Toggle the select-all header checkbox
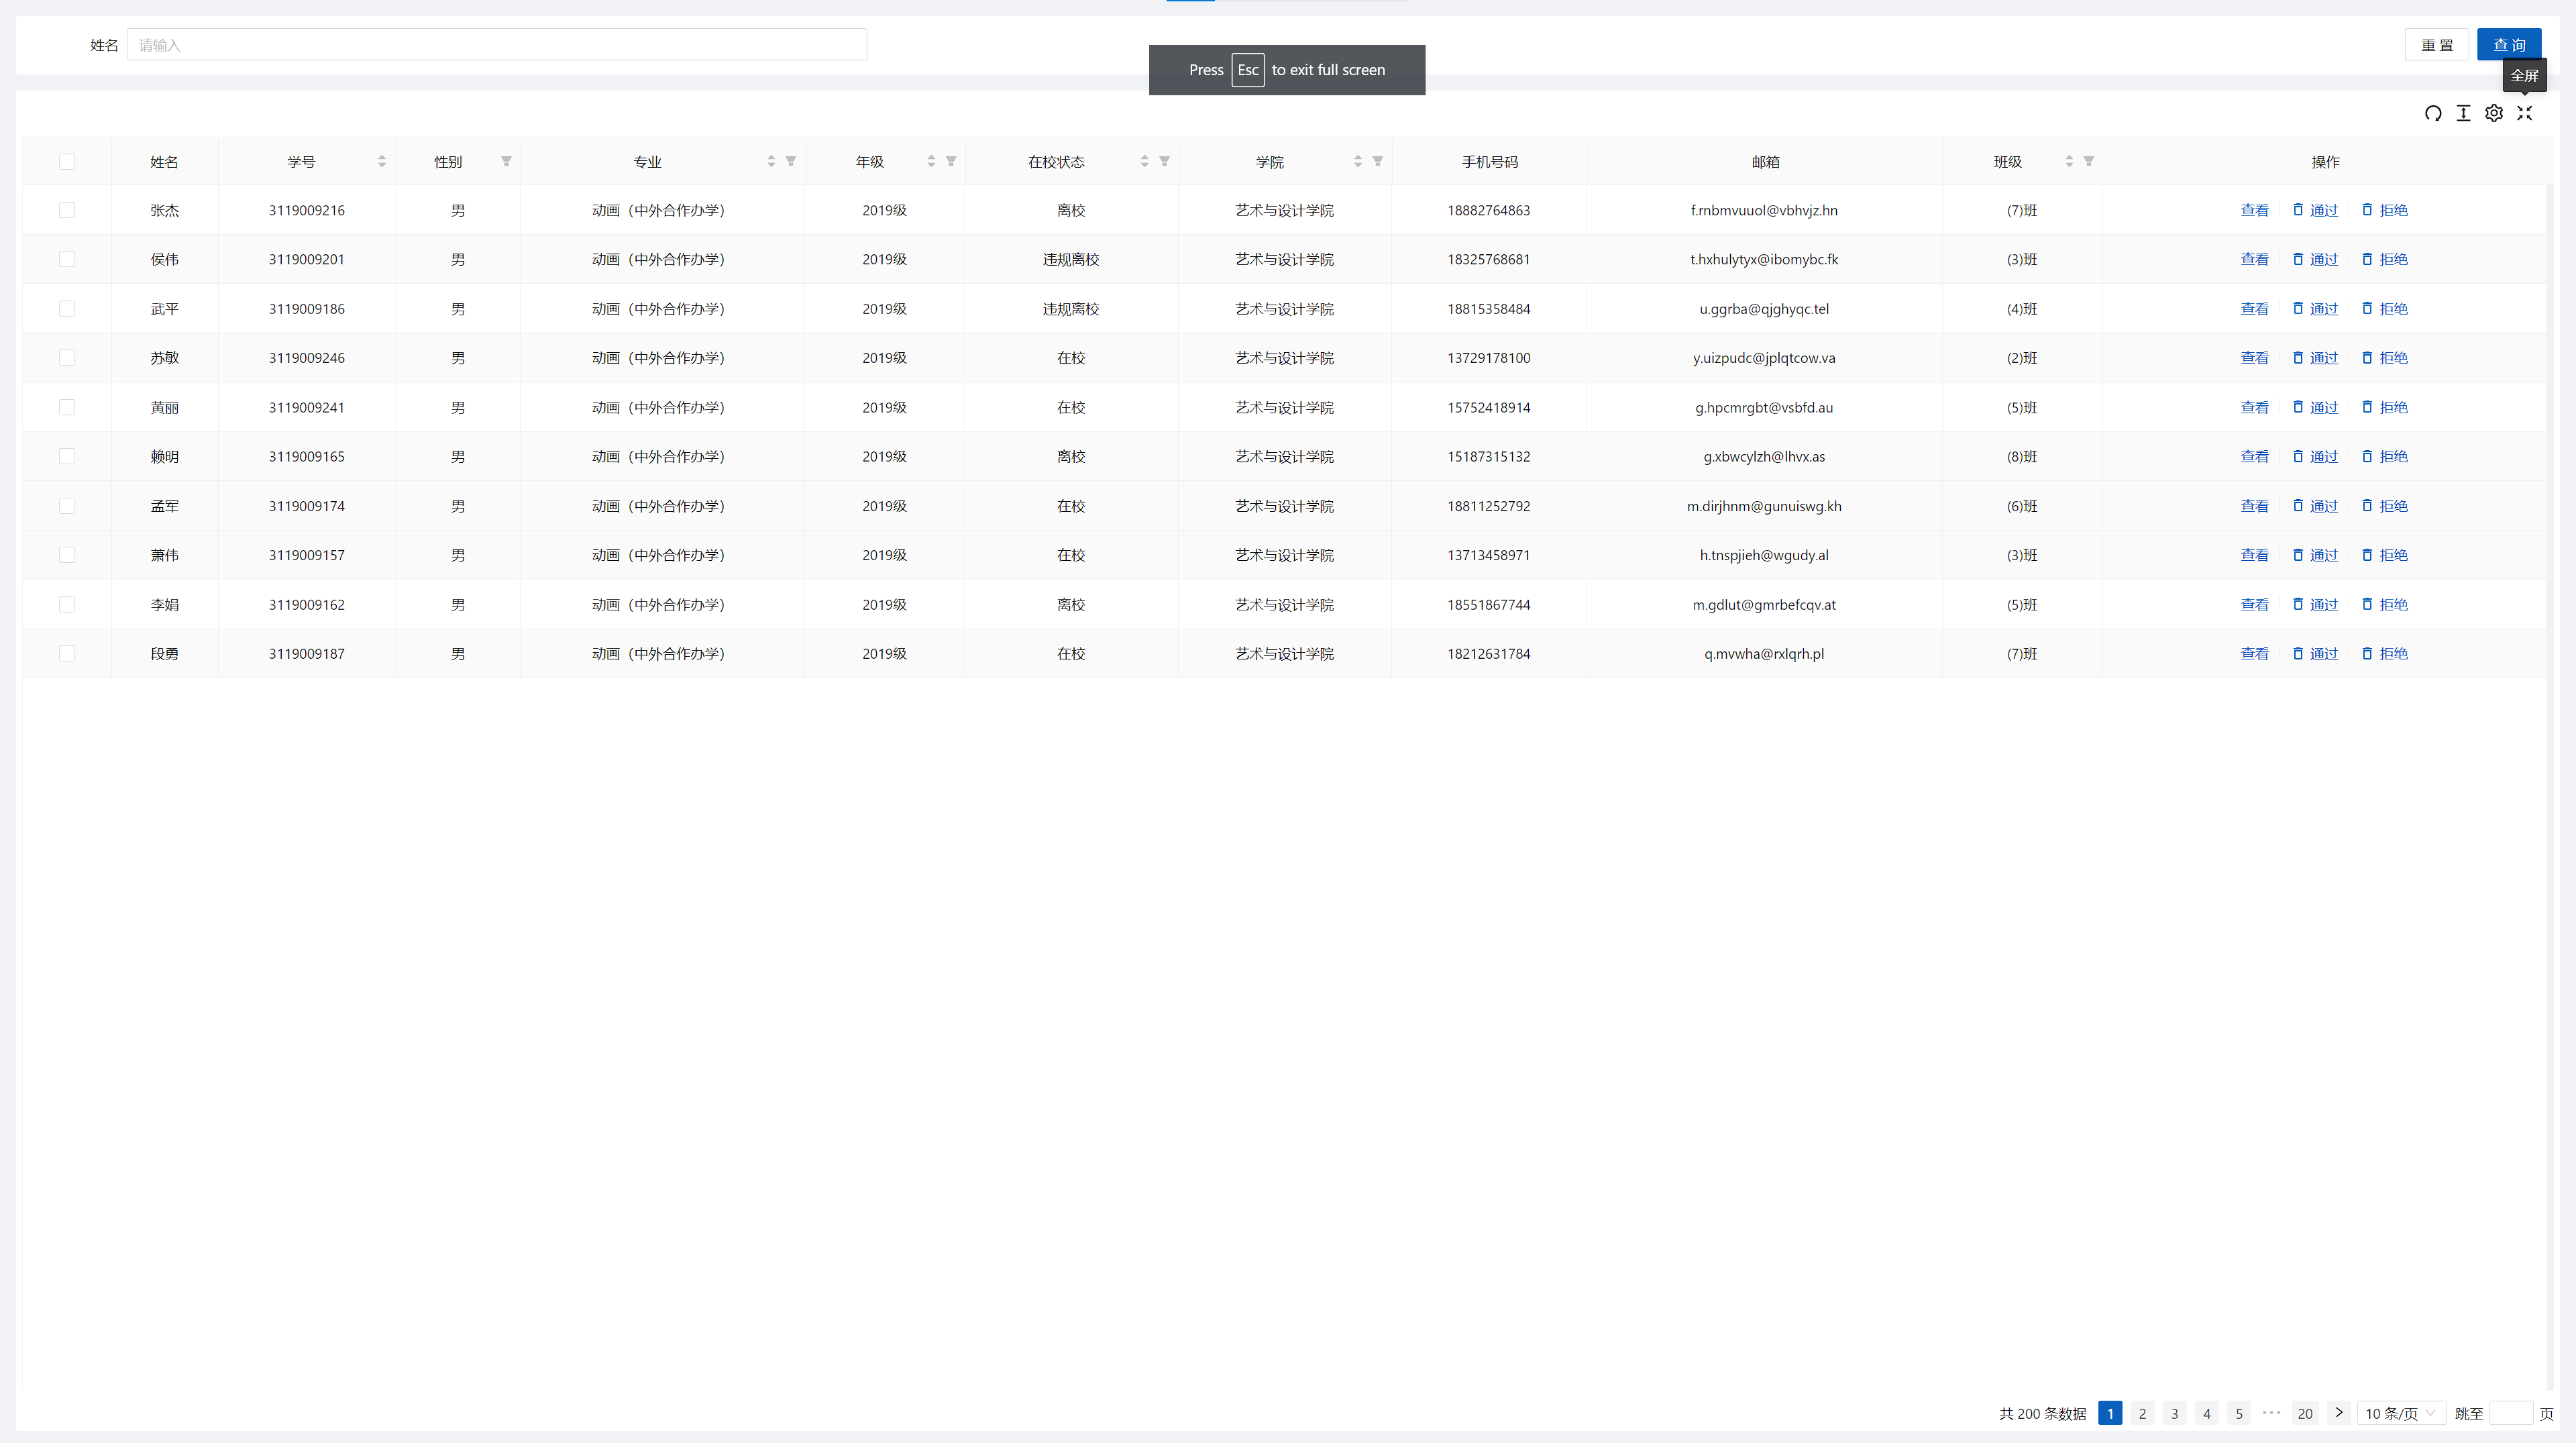The width and height of the screenshot is (2576, 1443). point(67,161)
